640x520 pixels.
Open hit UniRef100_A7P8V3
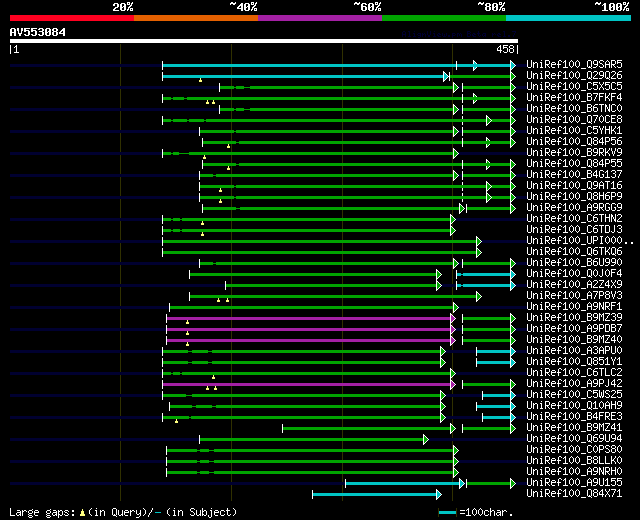point(574,296)
